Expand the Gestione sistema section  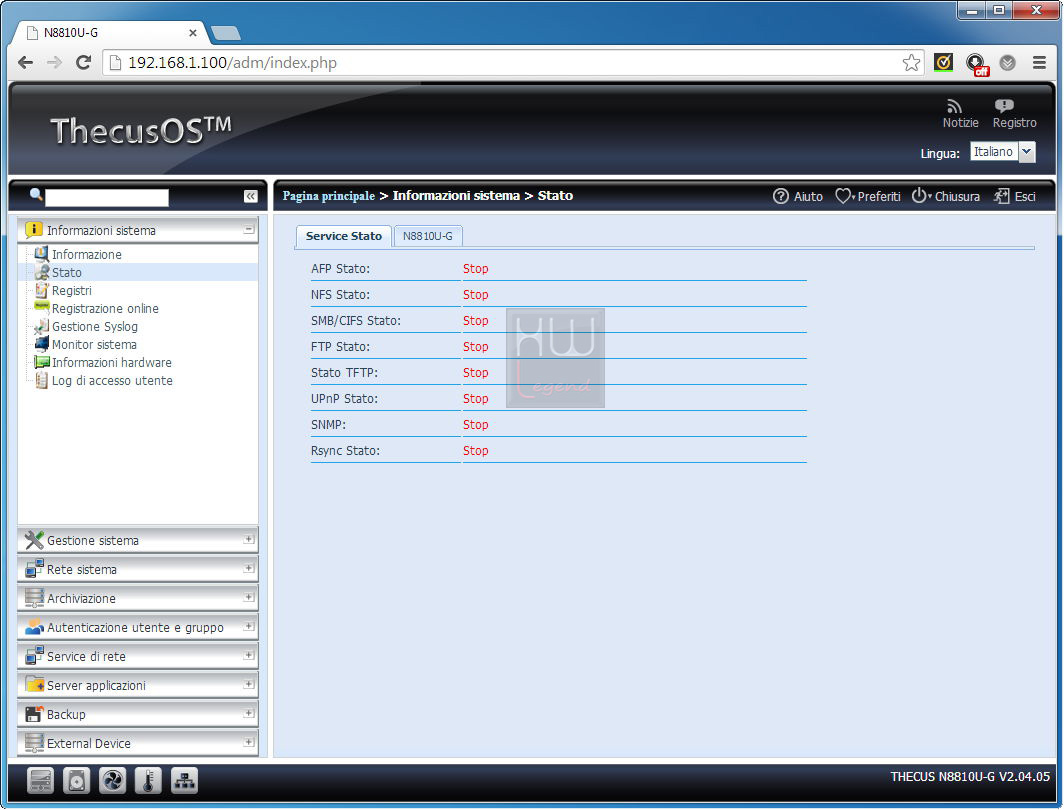(x=249, y=539)
